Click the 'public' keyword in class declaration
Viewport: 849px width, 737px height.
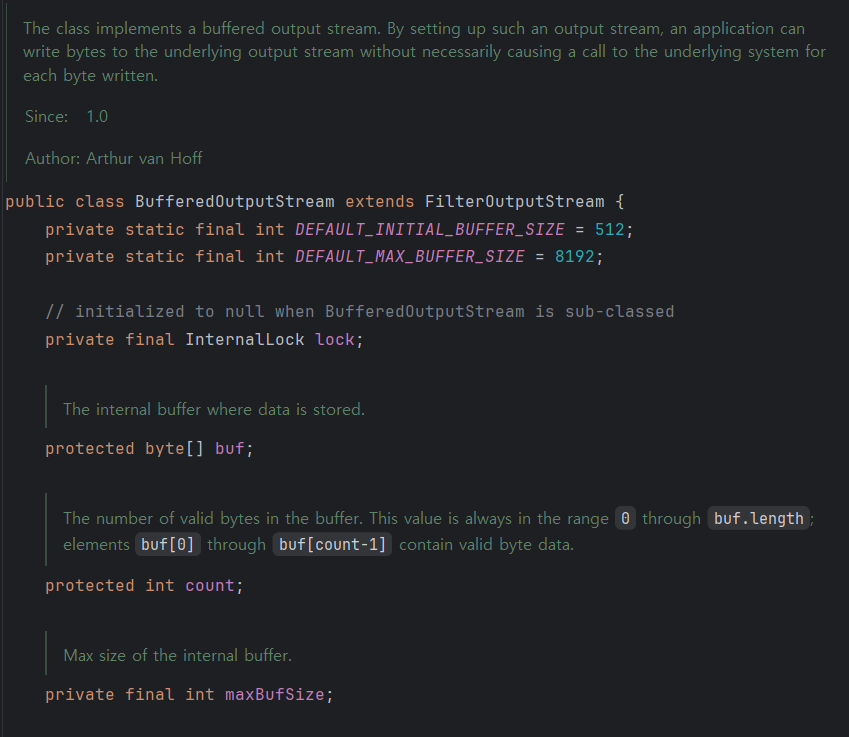tap(35, 202)
